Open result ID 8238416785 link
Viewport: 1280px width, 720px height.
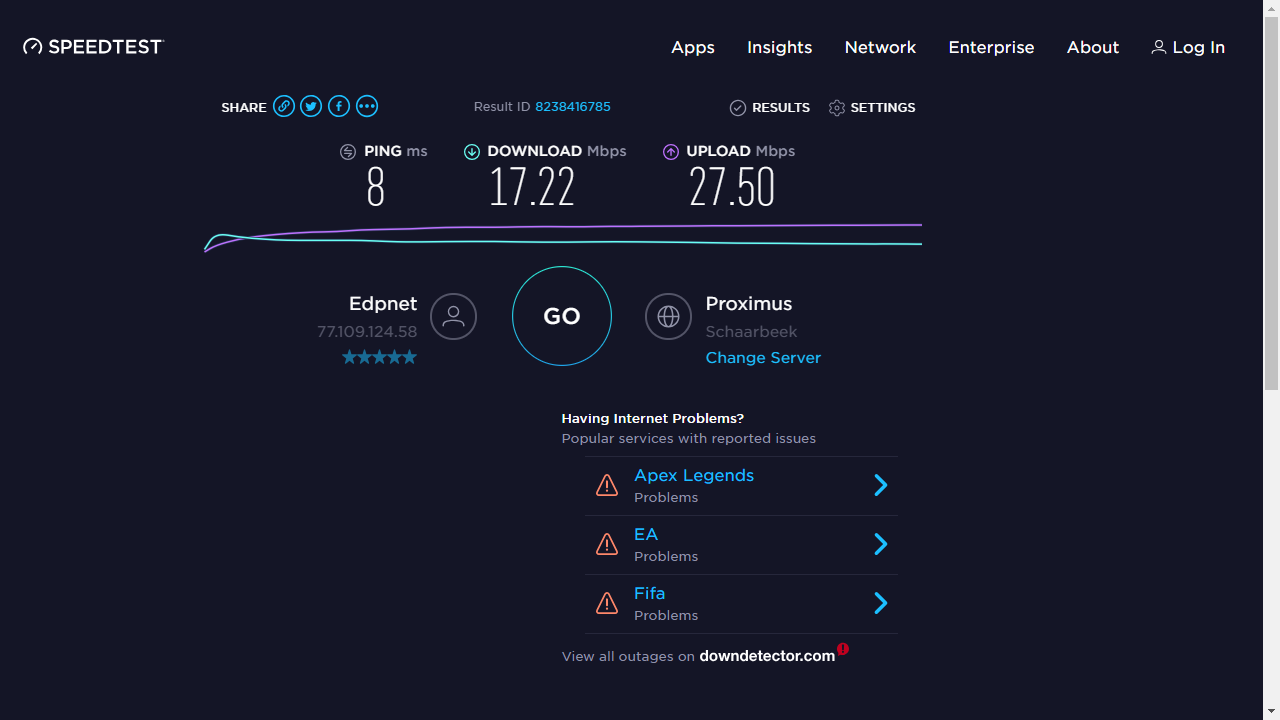pyautogui.click(x=573, y=107)
